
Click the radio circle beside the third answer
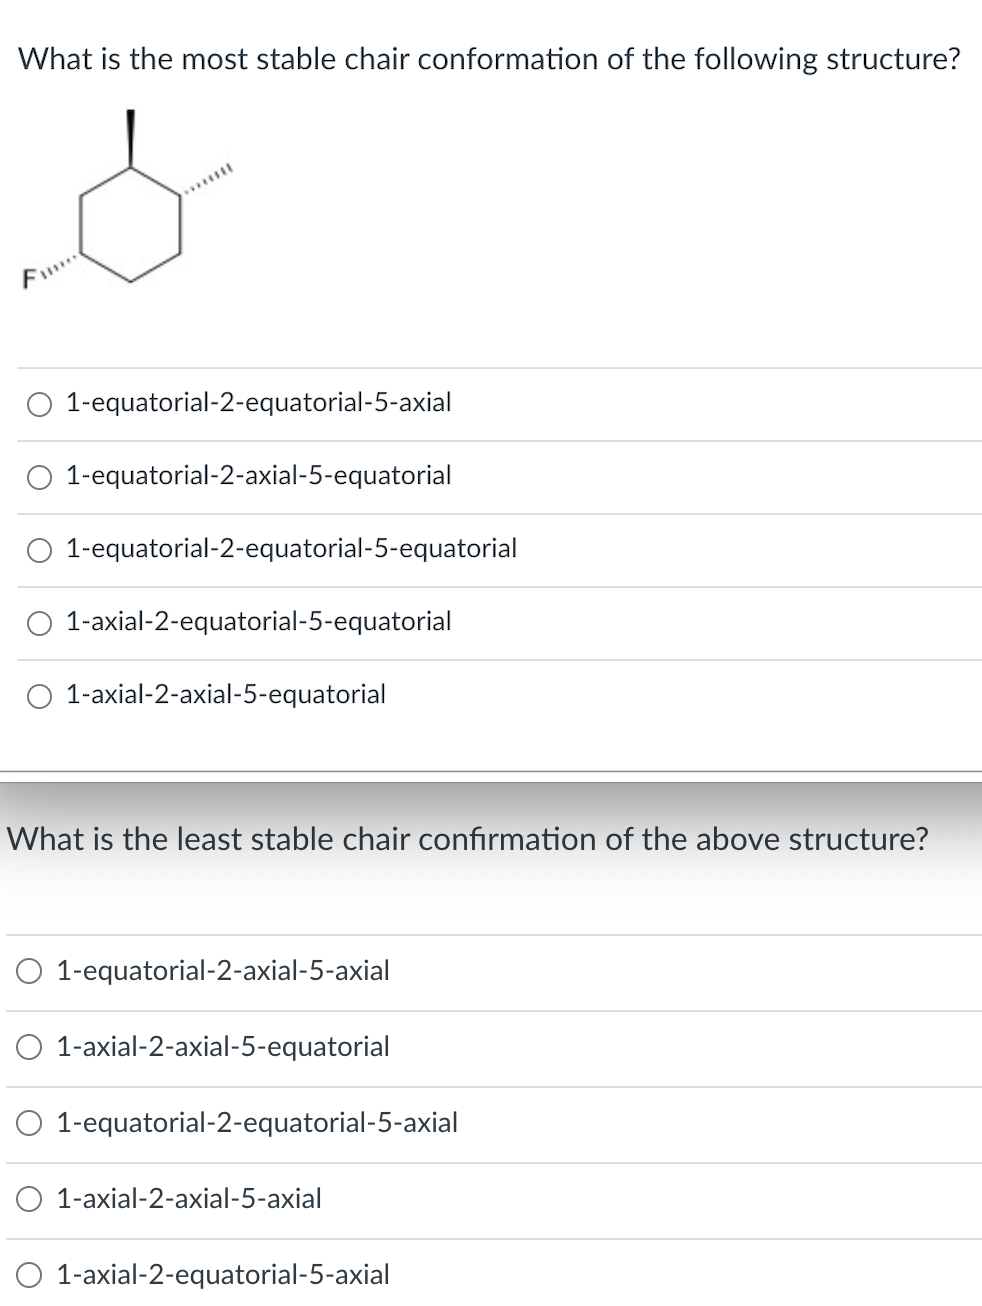[x=39, y=550]
